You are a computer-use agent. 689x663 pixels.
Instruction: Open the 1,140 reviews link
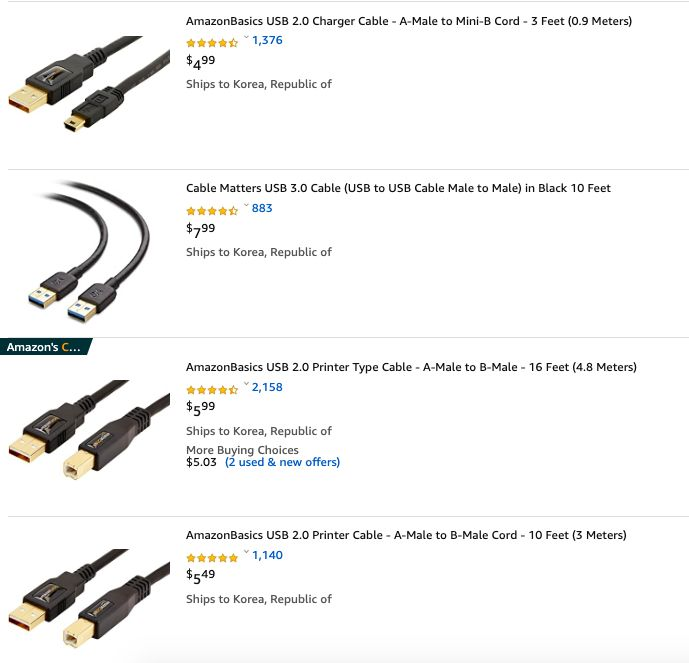pyautogui.click(x=267, y=555)
